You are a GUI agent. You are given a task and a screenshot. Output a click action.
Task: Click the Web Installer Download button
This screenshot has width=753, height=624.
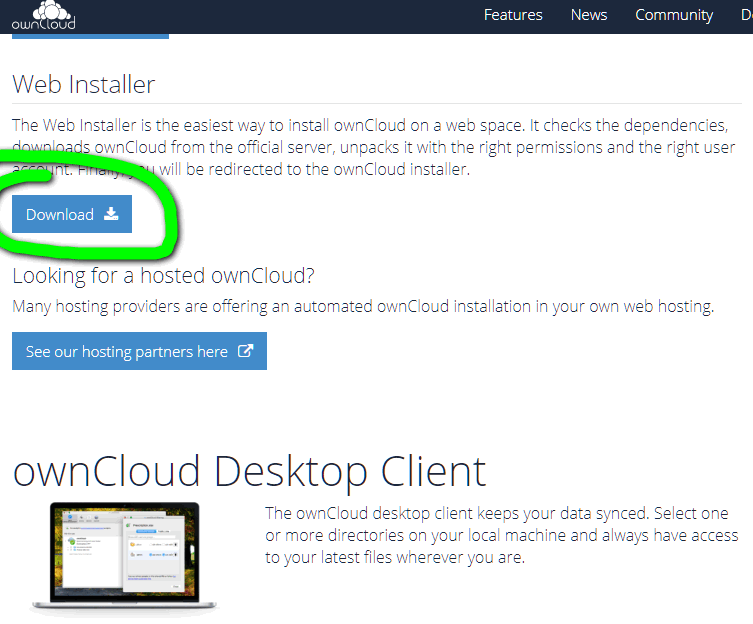(72, 214)
